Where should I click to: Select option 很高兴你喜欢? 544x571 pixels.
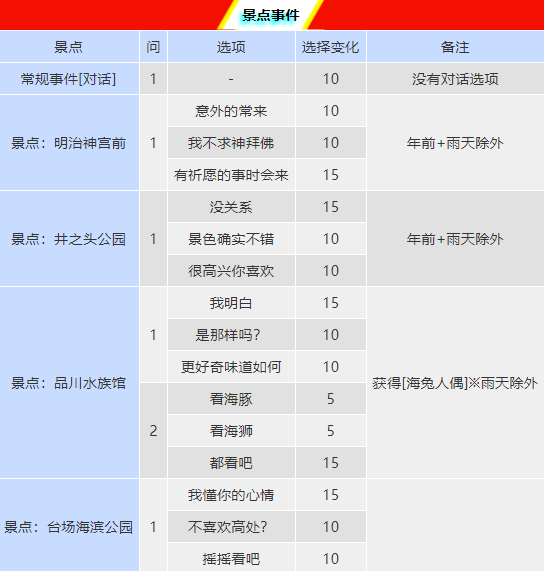pyautogui.click(x=231, y=271)
